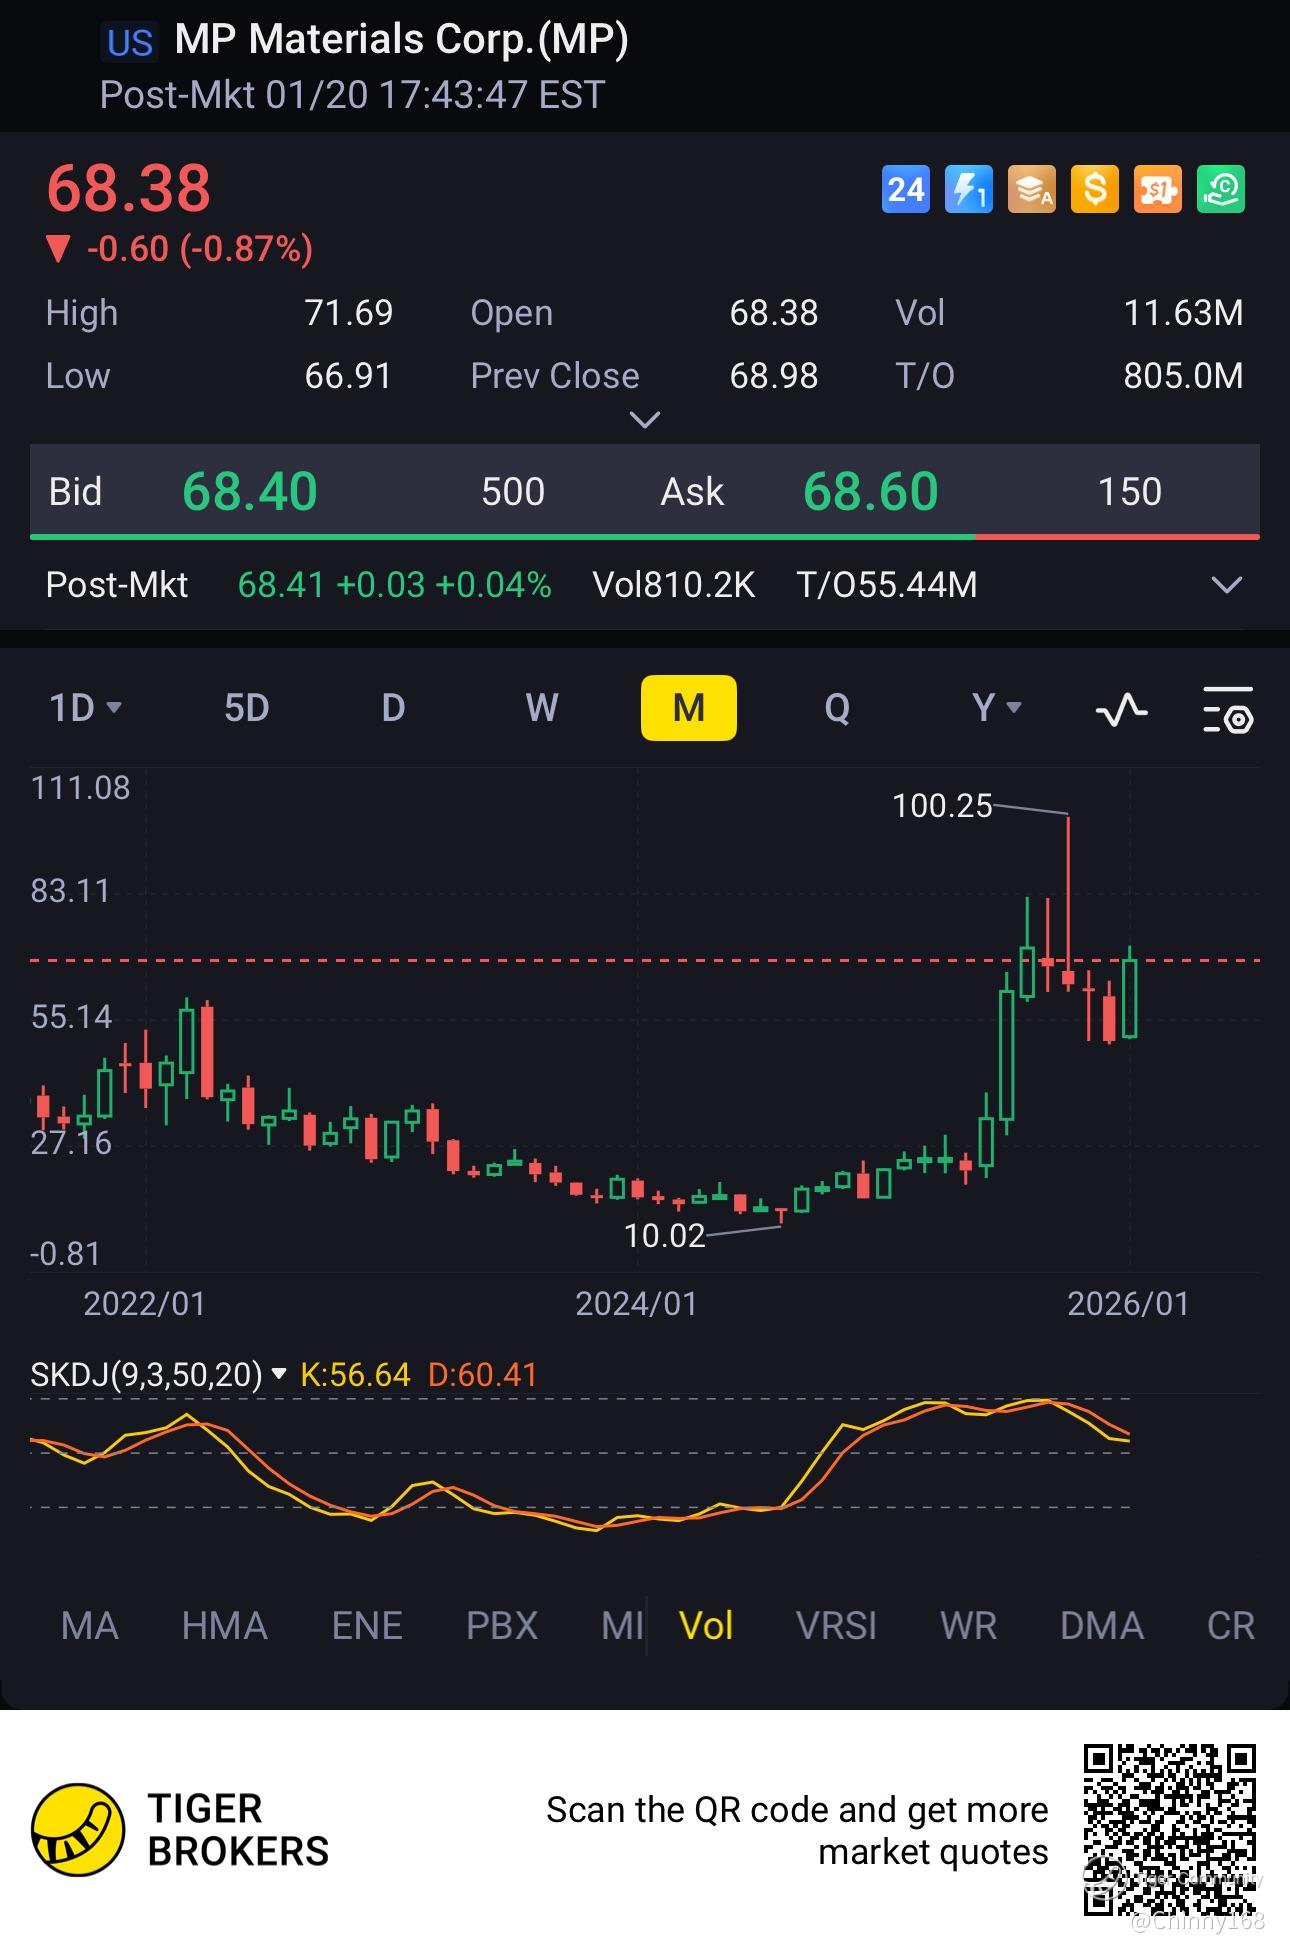Expand quote details chevron under Prev Close

[x=645, y=419]
